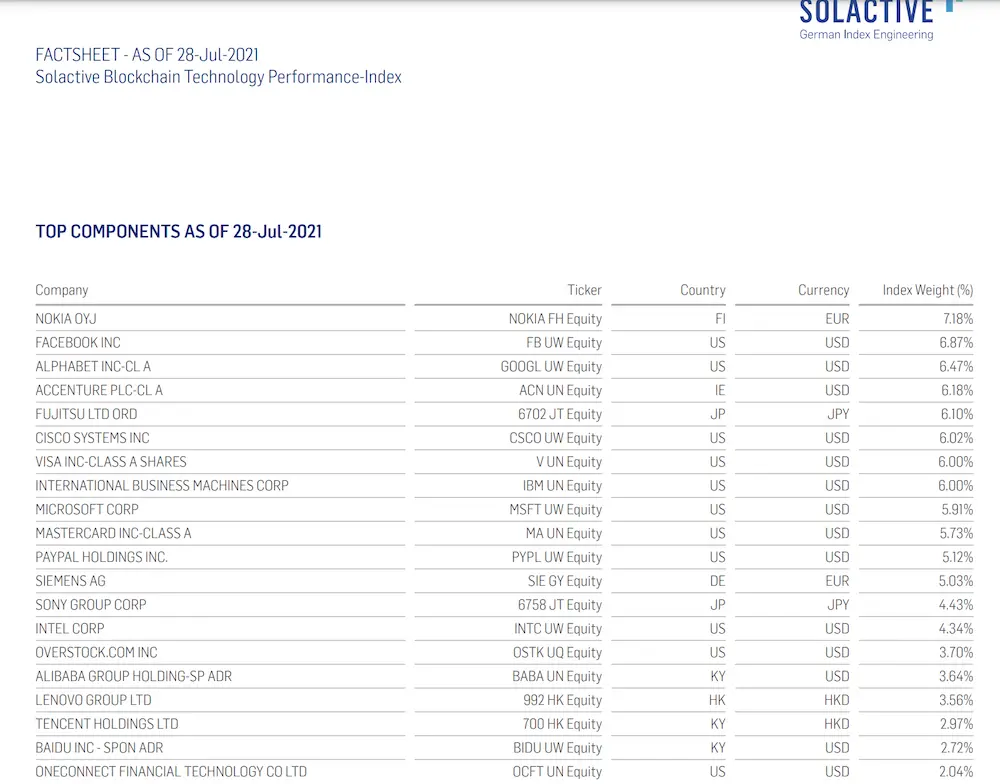Click 'TOP COMPONENTS AS OF 28-Jul-2021' heading
Image resolution: width=1000 pixels, height=784 pixels.
tap(179, 232)
